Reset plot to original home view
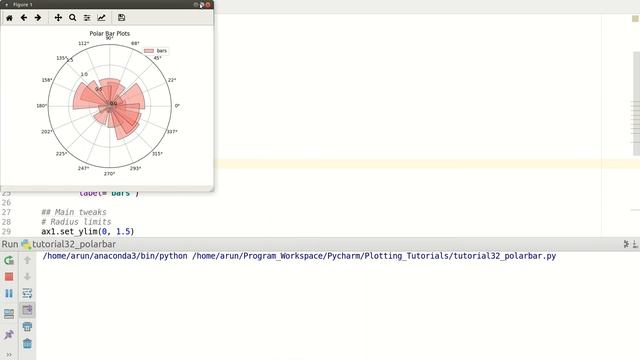The image size is (640, 360). click(9, 18)
